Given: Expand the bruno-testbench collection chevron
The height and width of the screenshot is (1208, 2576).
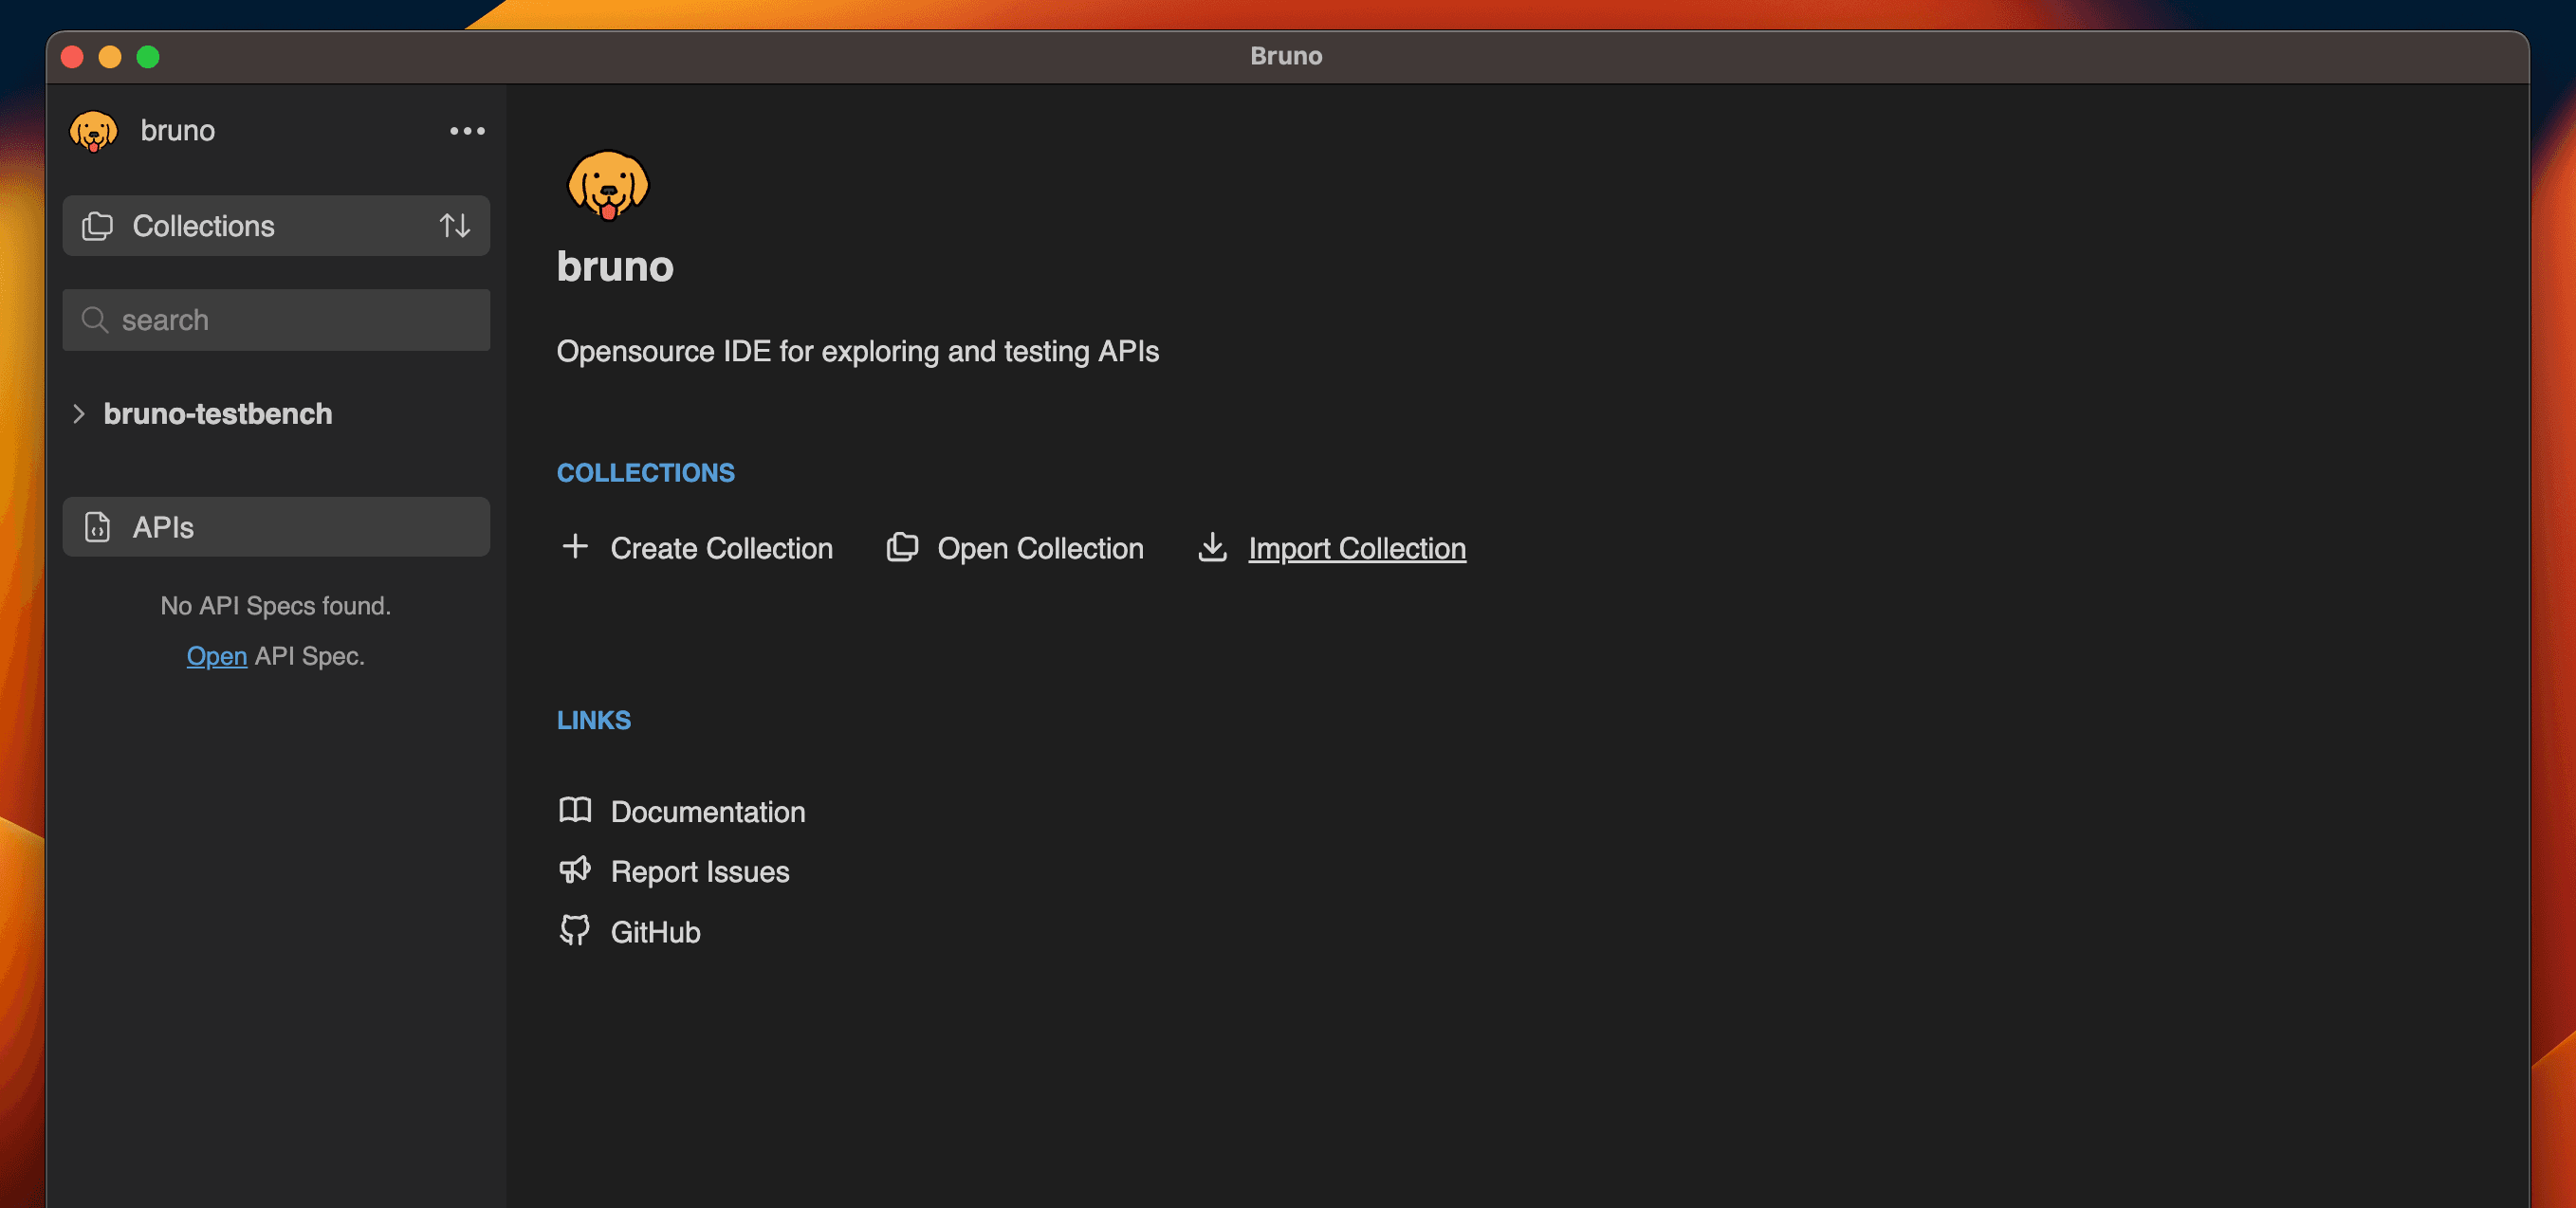Looking at the screenshot, I should point(79,414).
